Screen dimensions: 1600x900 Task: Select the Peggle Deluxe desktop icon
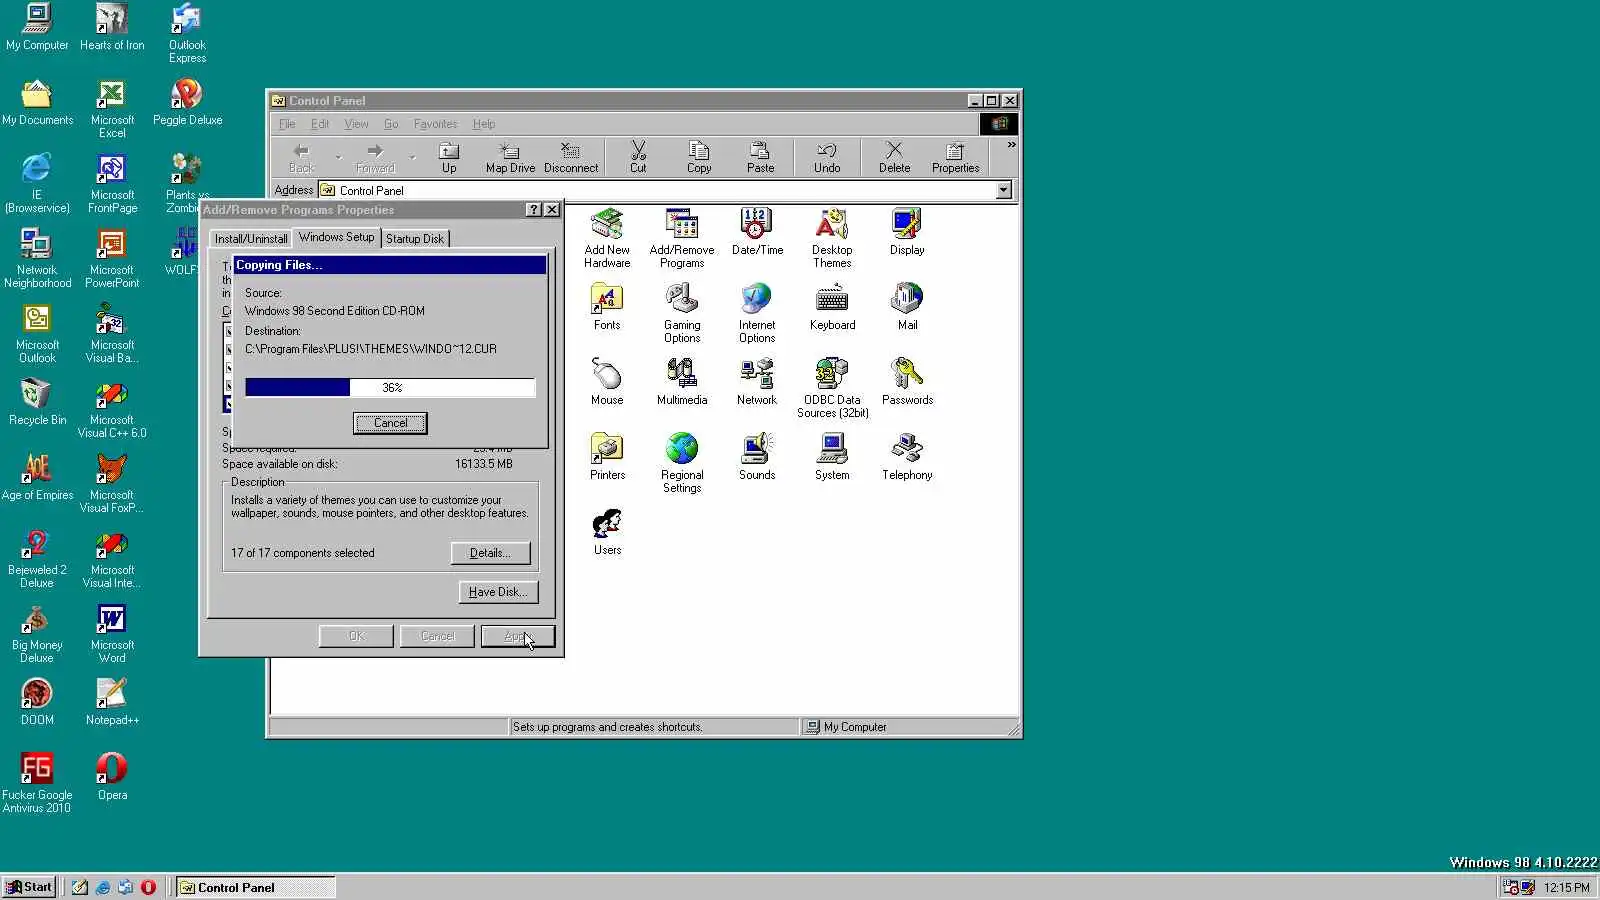coord(187,101)
